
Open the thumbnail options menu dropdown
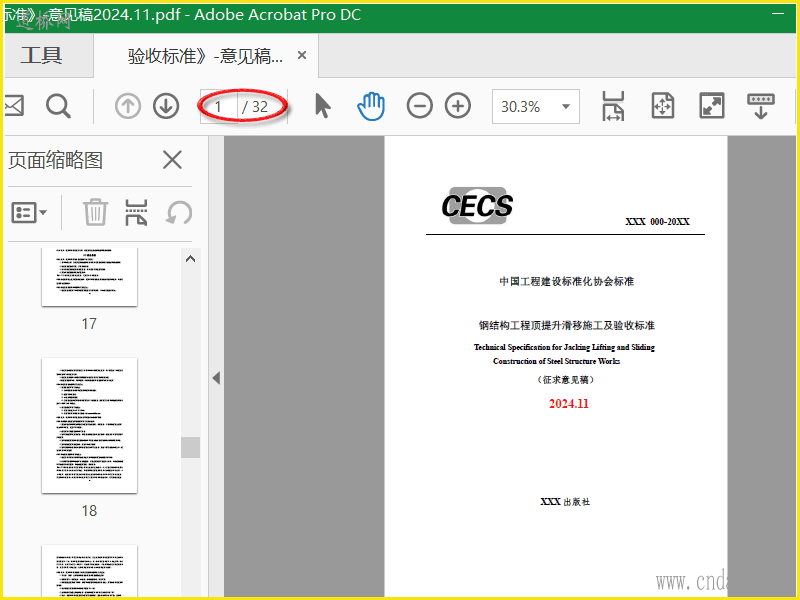click(x=29, y=212)
